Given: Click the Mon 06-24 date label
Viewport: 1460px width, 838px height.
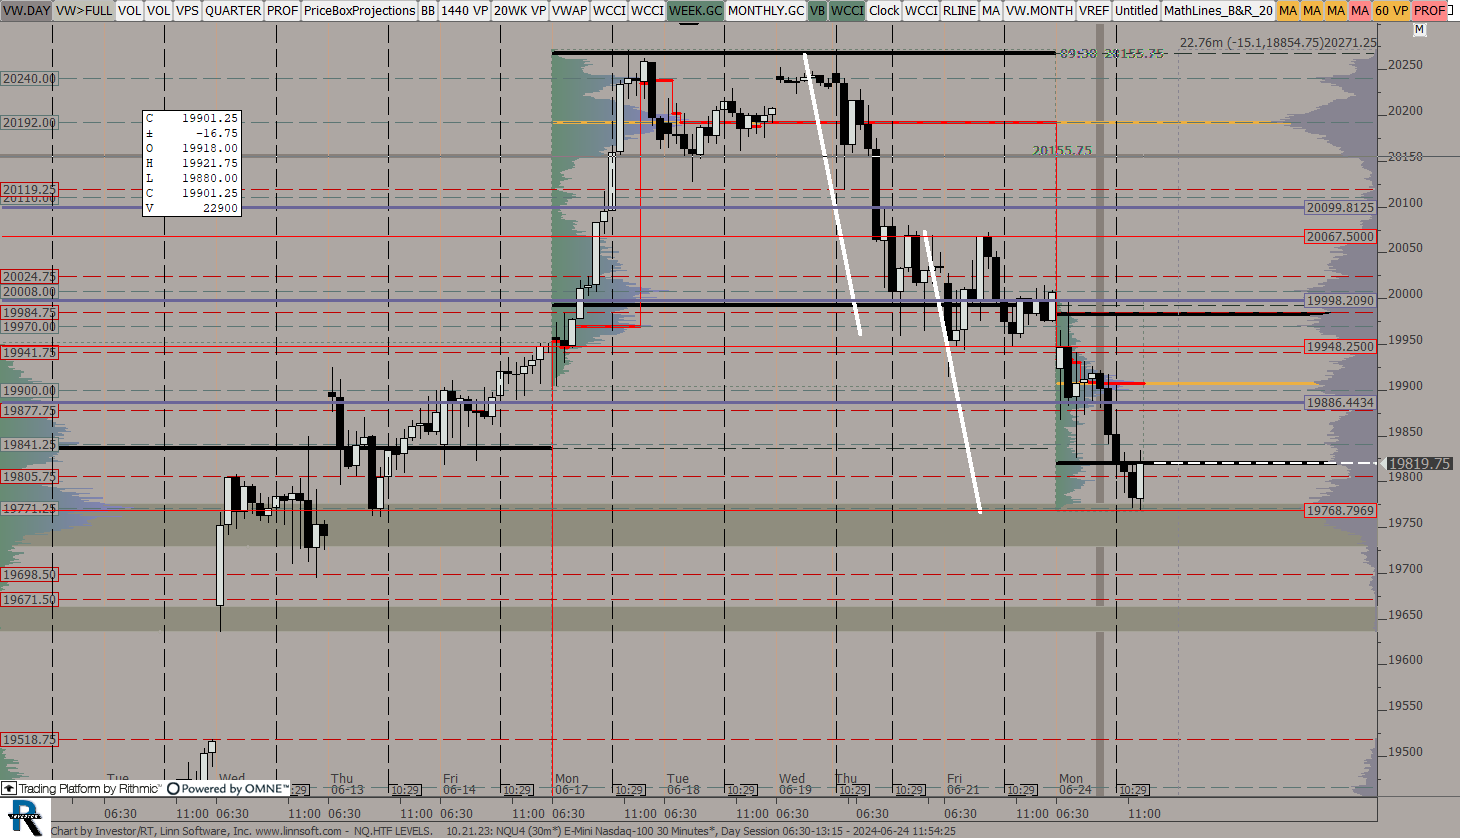Looking at the screenshot, I should [1076, 784].
